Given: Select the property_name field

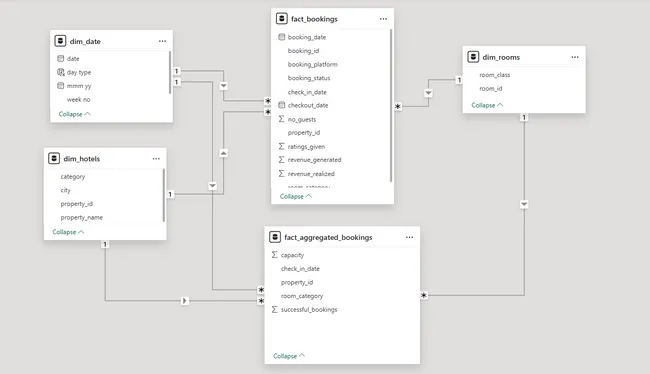Looking at the screenshot, I should [x=82, y=217].
